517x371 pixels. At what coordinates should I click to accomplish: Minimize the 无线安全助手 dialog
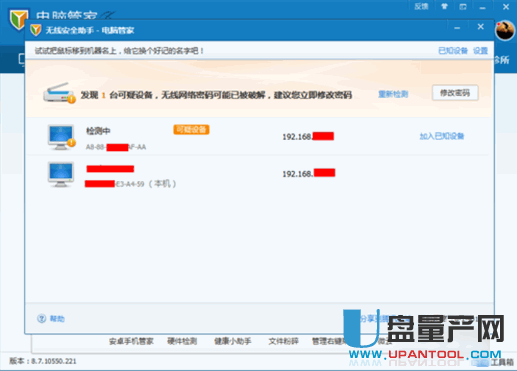pos(457,28)
